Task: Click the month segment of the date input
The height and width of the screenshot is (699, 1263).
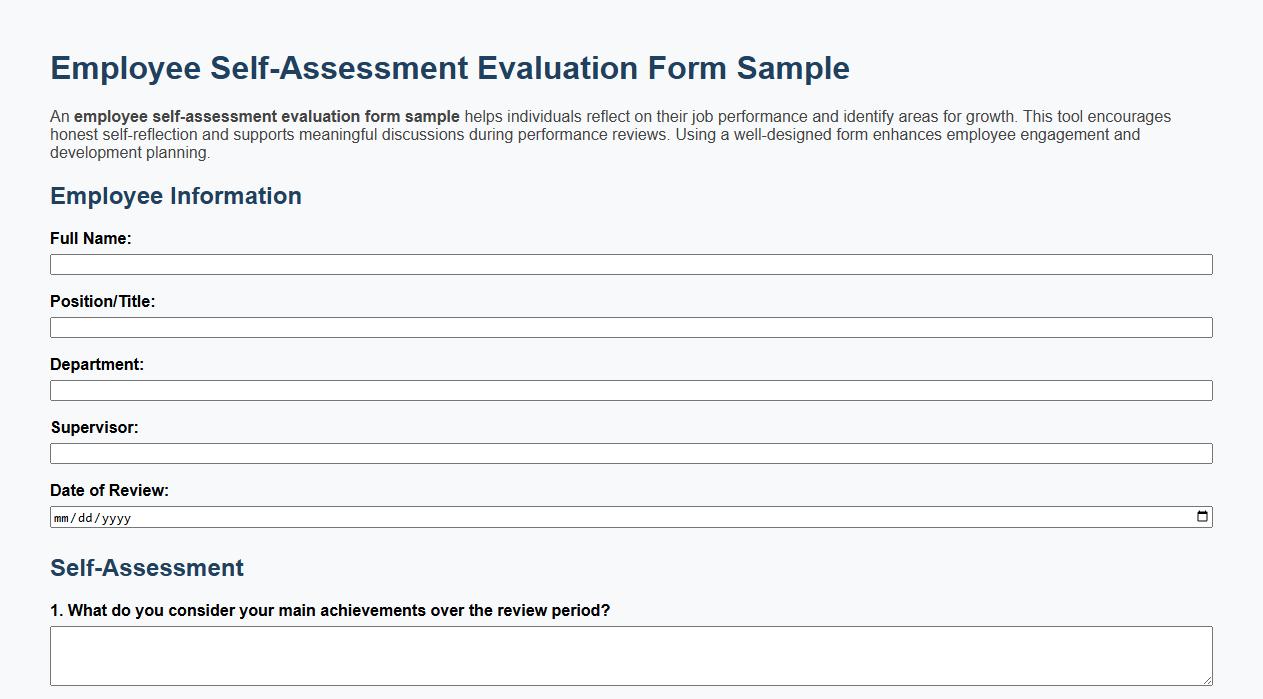Action: [62, 517]
